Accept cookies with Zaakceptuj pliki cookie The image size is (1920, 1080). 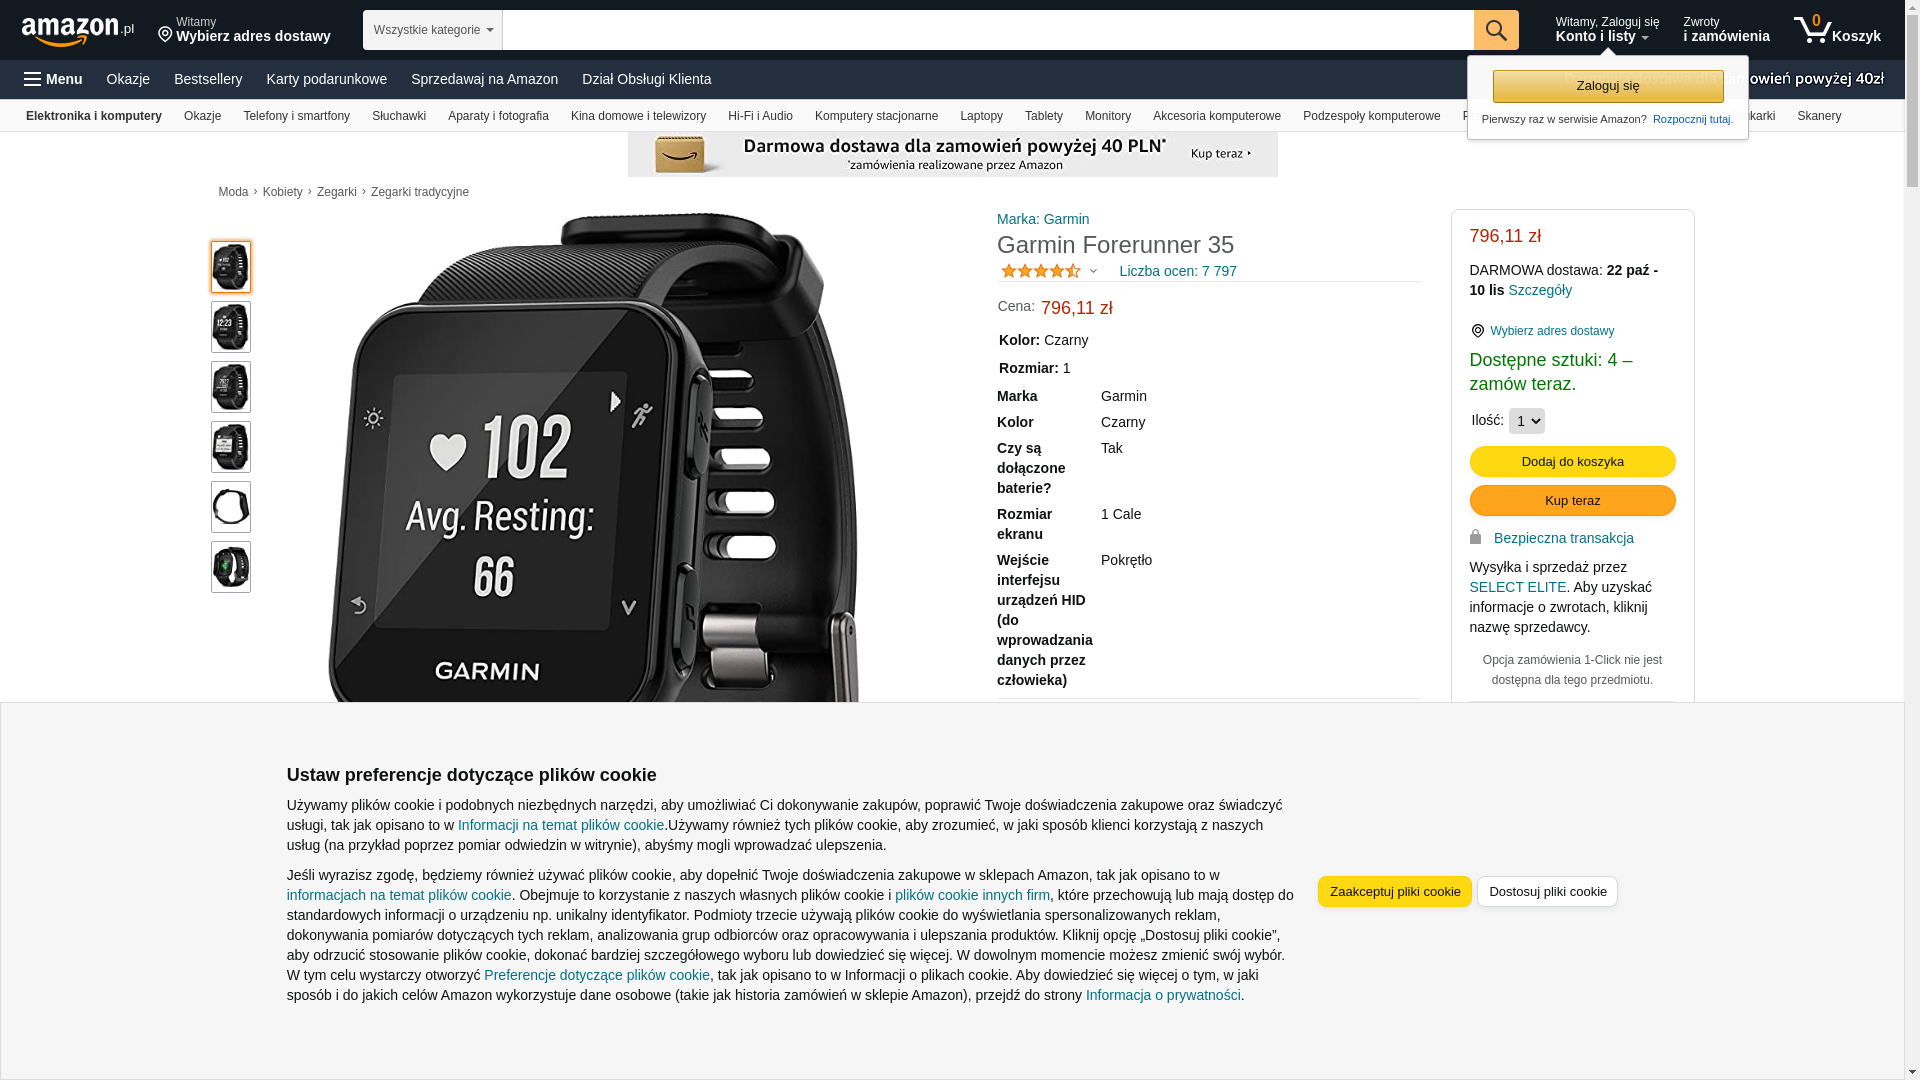(1395, 891)
